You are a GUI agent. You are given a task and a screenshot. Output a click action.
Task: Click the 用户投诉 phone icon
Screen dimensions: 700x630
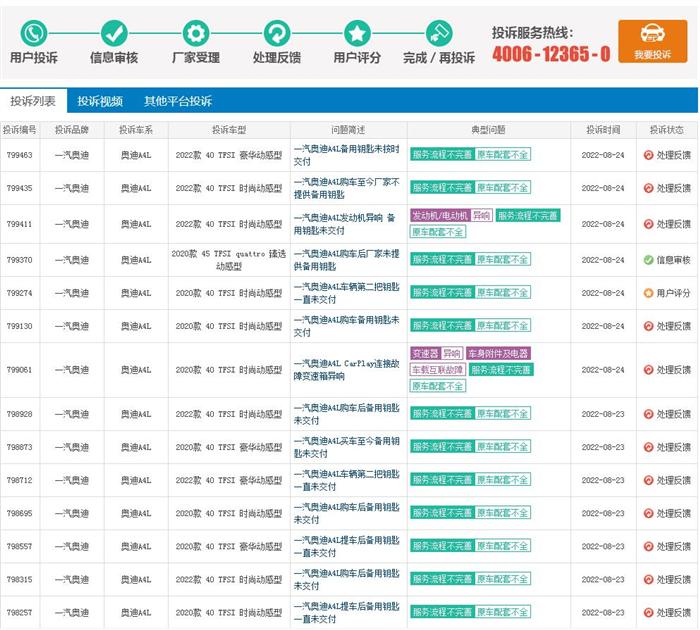[34, 33]
